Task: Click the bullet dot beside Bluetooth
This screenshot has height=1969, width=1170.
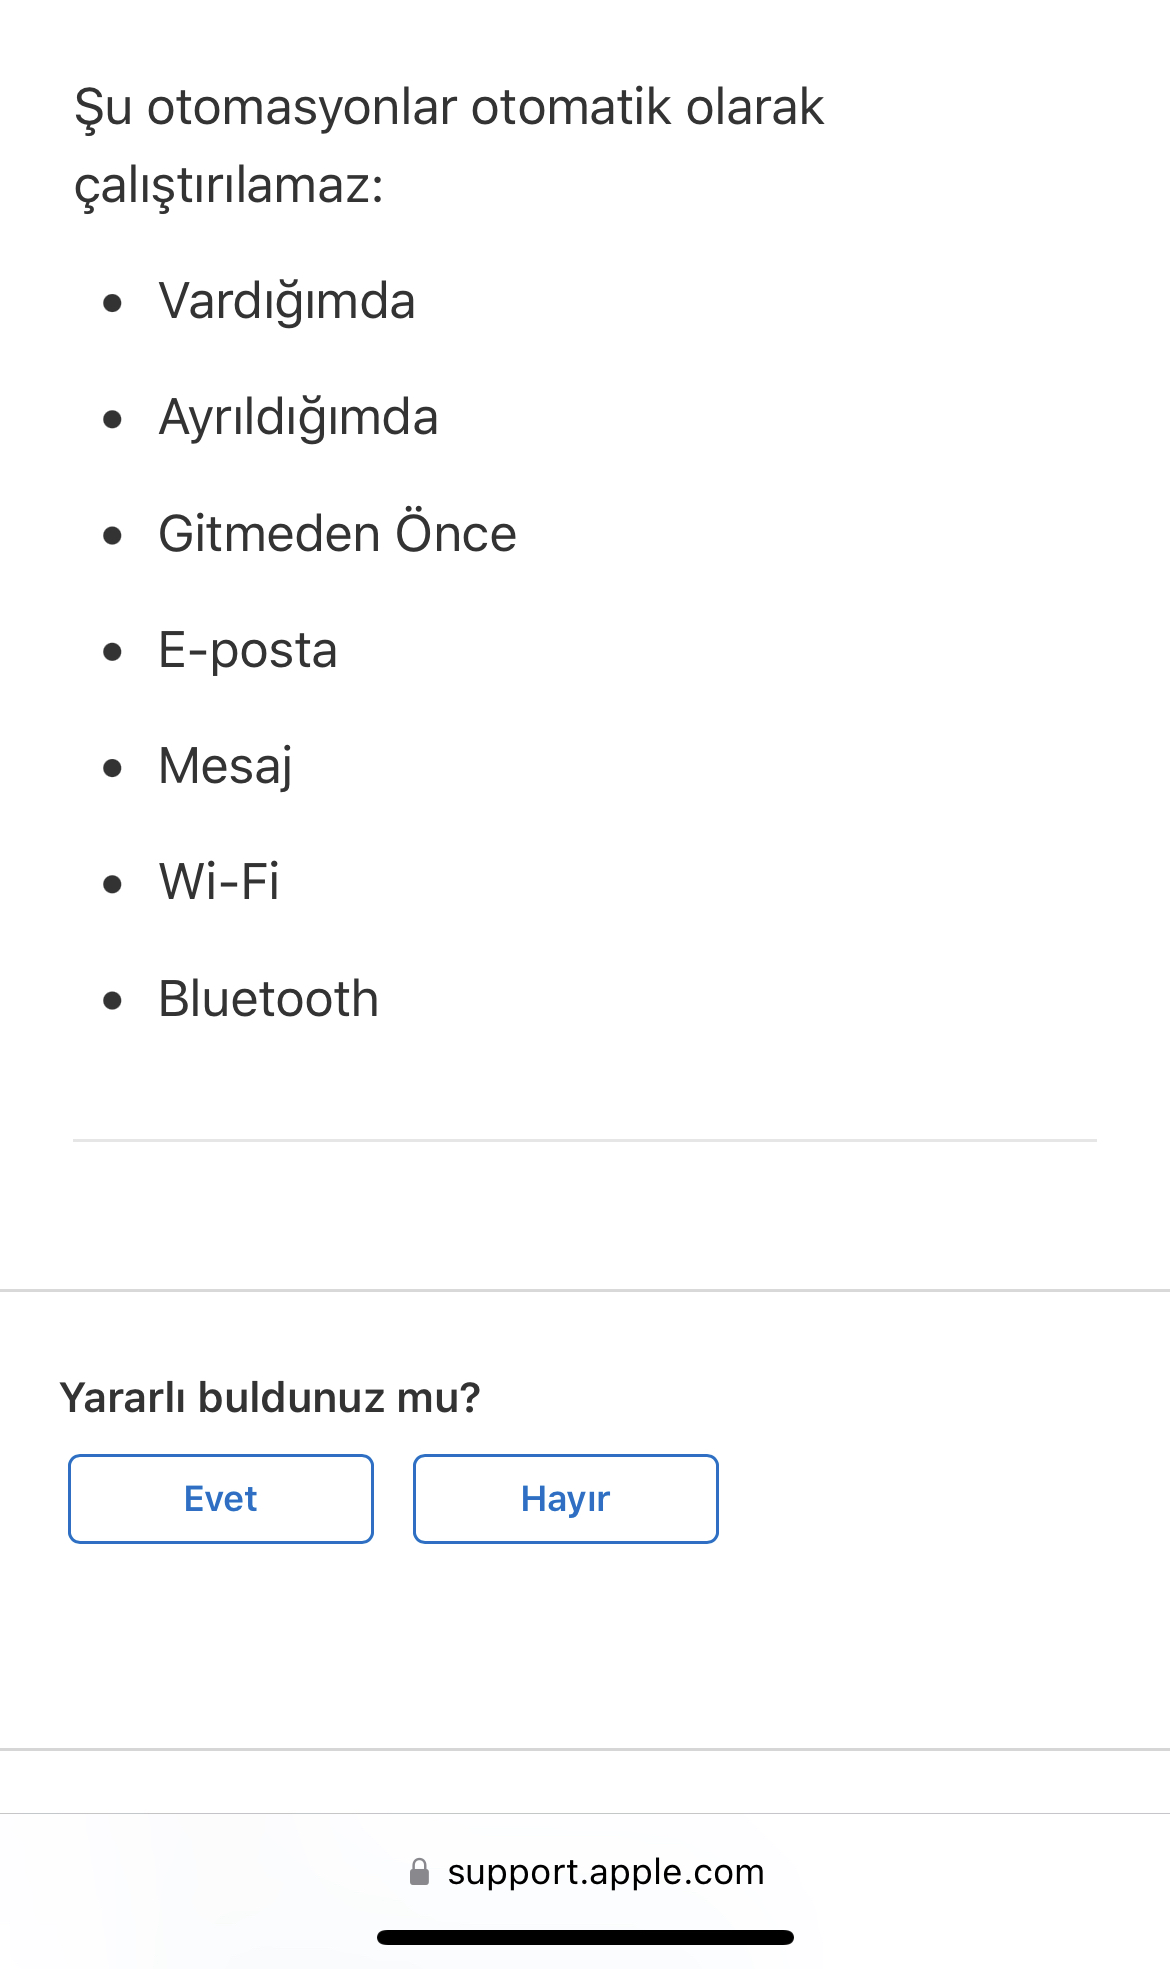Action: click(x=112, y=1000)
